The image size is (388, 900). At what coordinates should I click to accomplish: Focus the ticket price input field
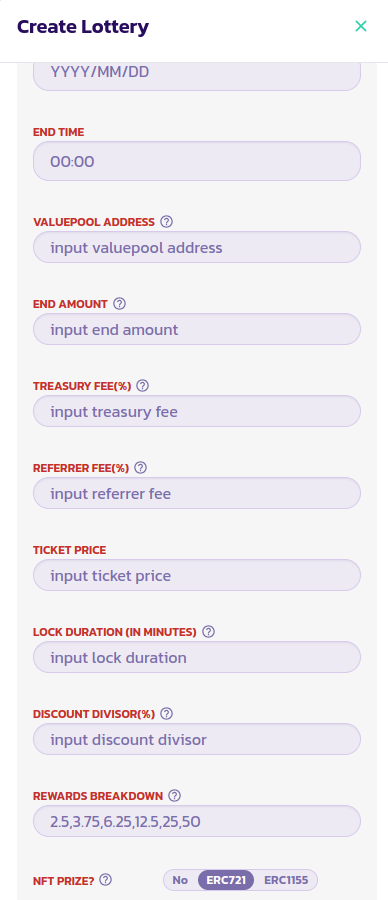point(197,575)
